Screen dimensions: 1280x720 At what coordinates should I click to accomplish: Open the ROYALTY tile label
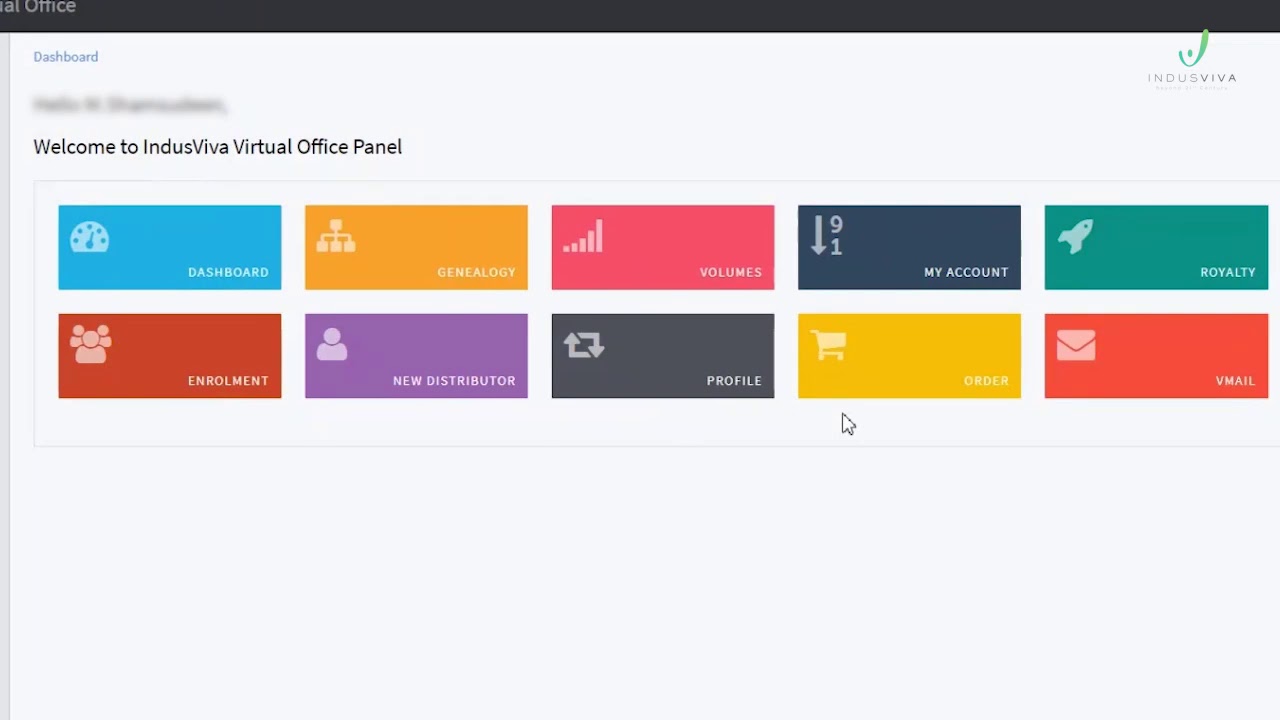pyautogui.click(x=1228, y=272)
